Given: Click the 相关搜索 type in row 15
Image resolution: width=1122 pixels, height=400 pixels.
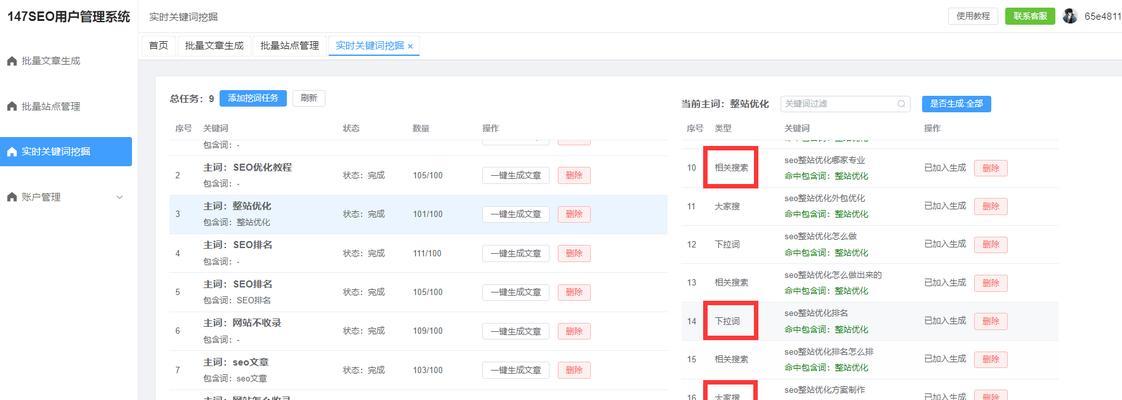Looking at the screenshot, I should 731,359.
